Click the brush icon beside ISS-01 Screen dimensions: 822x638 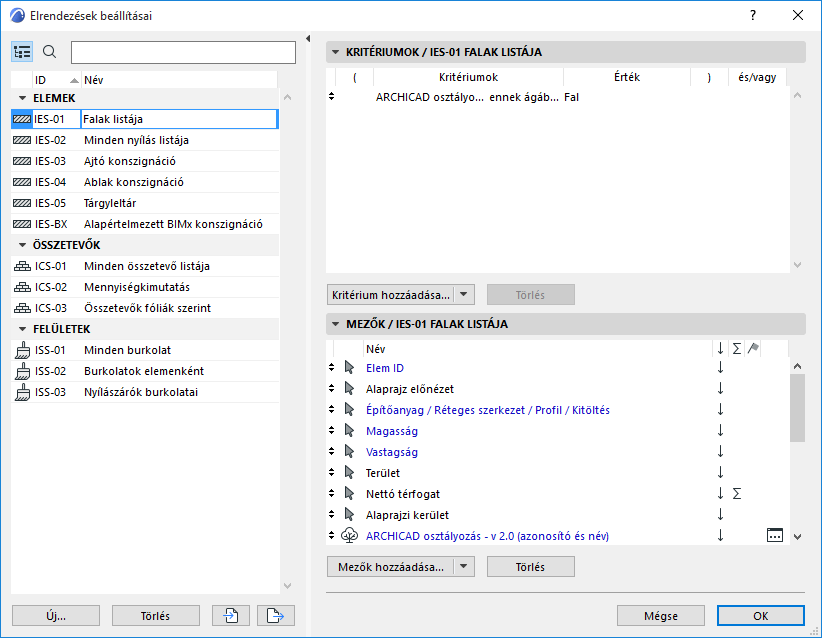pyautogui.click(x=23, y=350)
